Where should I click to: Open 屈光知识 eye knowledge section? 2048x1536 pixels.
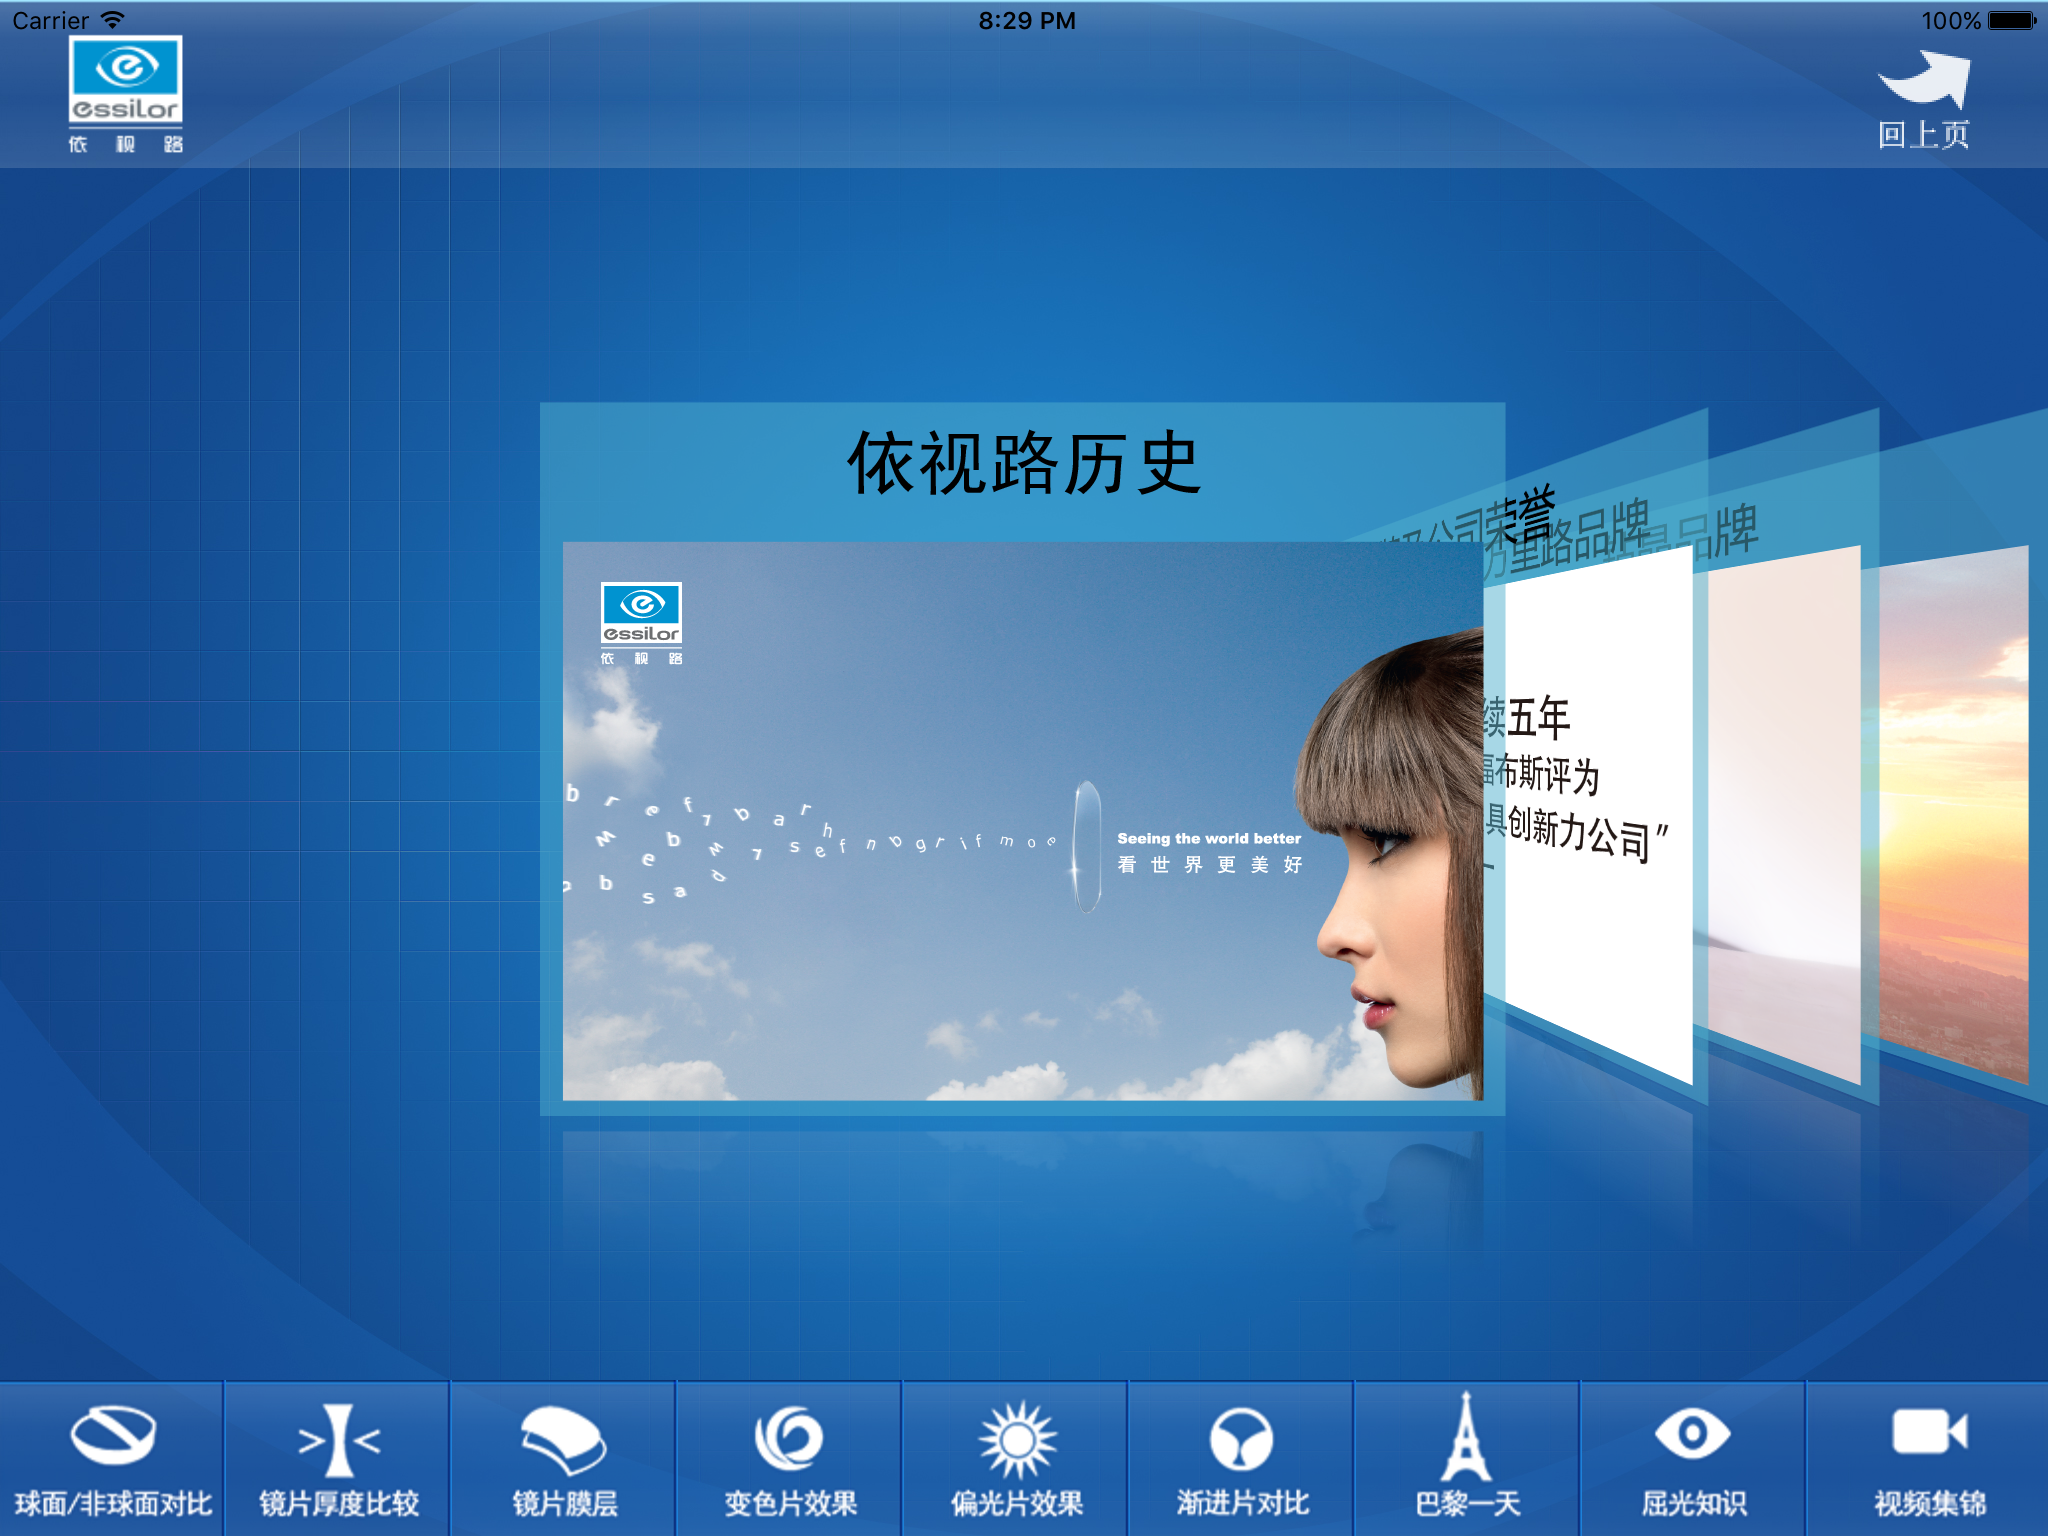point(1694,1460)
